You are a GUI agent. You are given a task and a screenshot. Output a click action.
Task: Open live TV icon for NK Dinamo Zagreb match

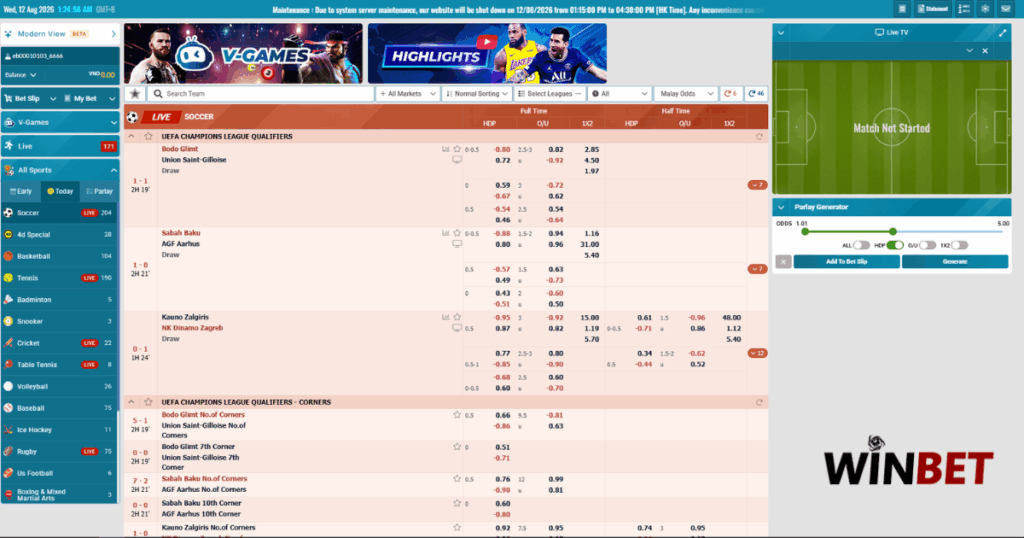pos(457,328)
